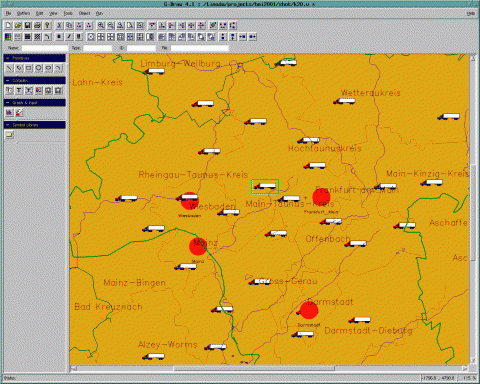Select the Text control tool
480x384 pixels.
click(19, 90)
